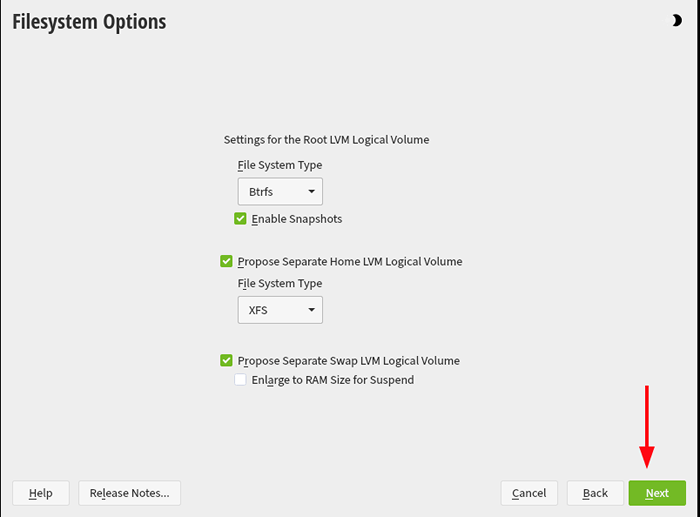700x517 pixels.
Task: Enable Enlarge to RAM Size for Suspend
Action: 240,379
